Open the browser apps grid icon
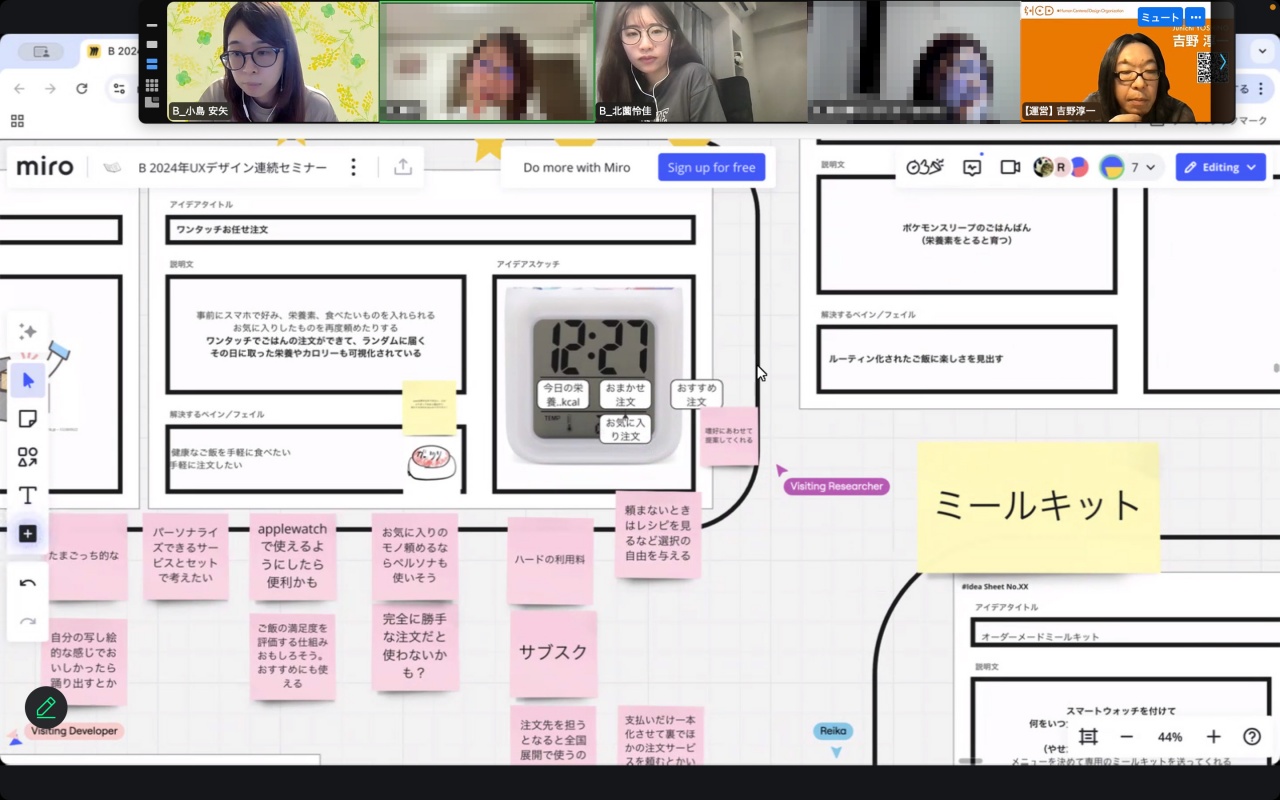The width and height of the screenshot is (1280, 800). (17, 121)
